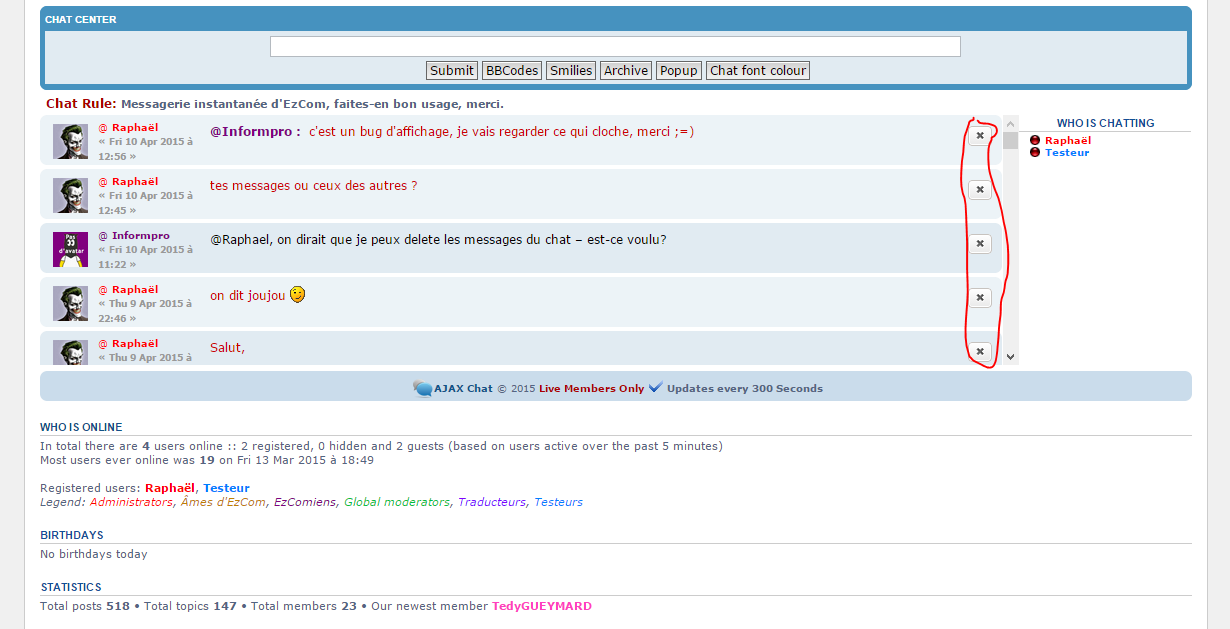
Task: Click the AJAX Chat speech bubble icon
Action: pos(422,387)
